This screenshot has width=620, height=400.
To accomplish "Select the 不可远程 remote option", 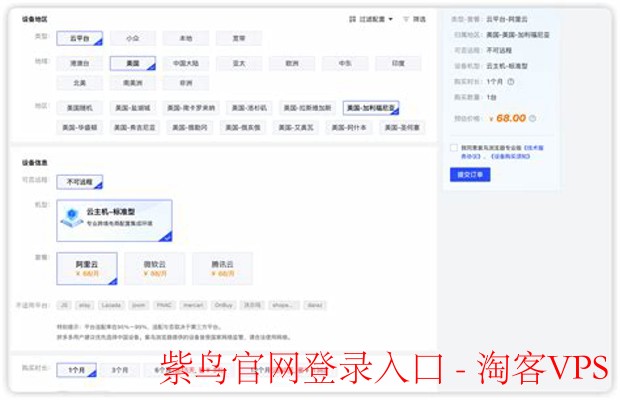I will 79,182.
